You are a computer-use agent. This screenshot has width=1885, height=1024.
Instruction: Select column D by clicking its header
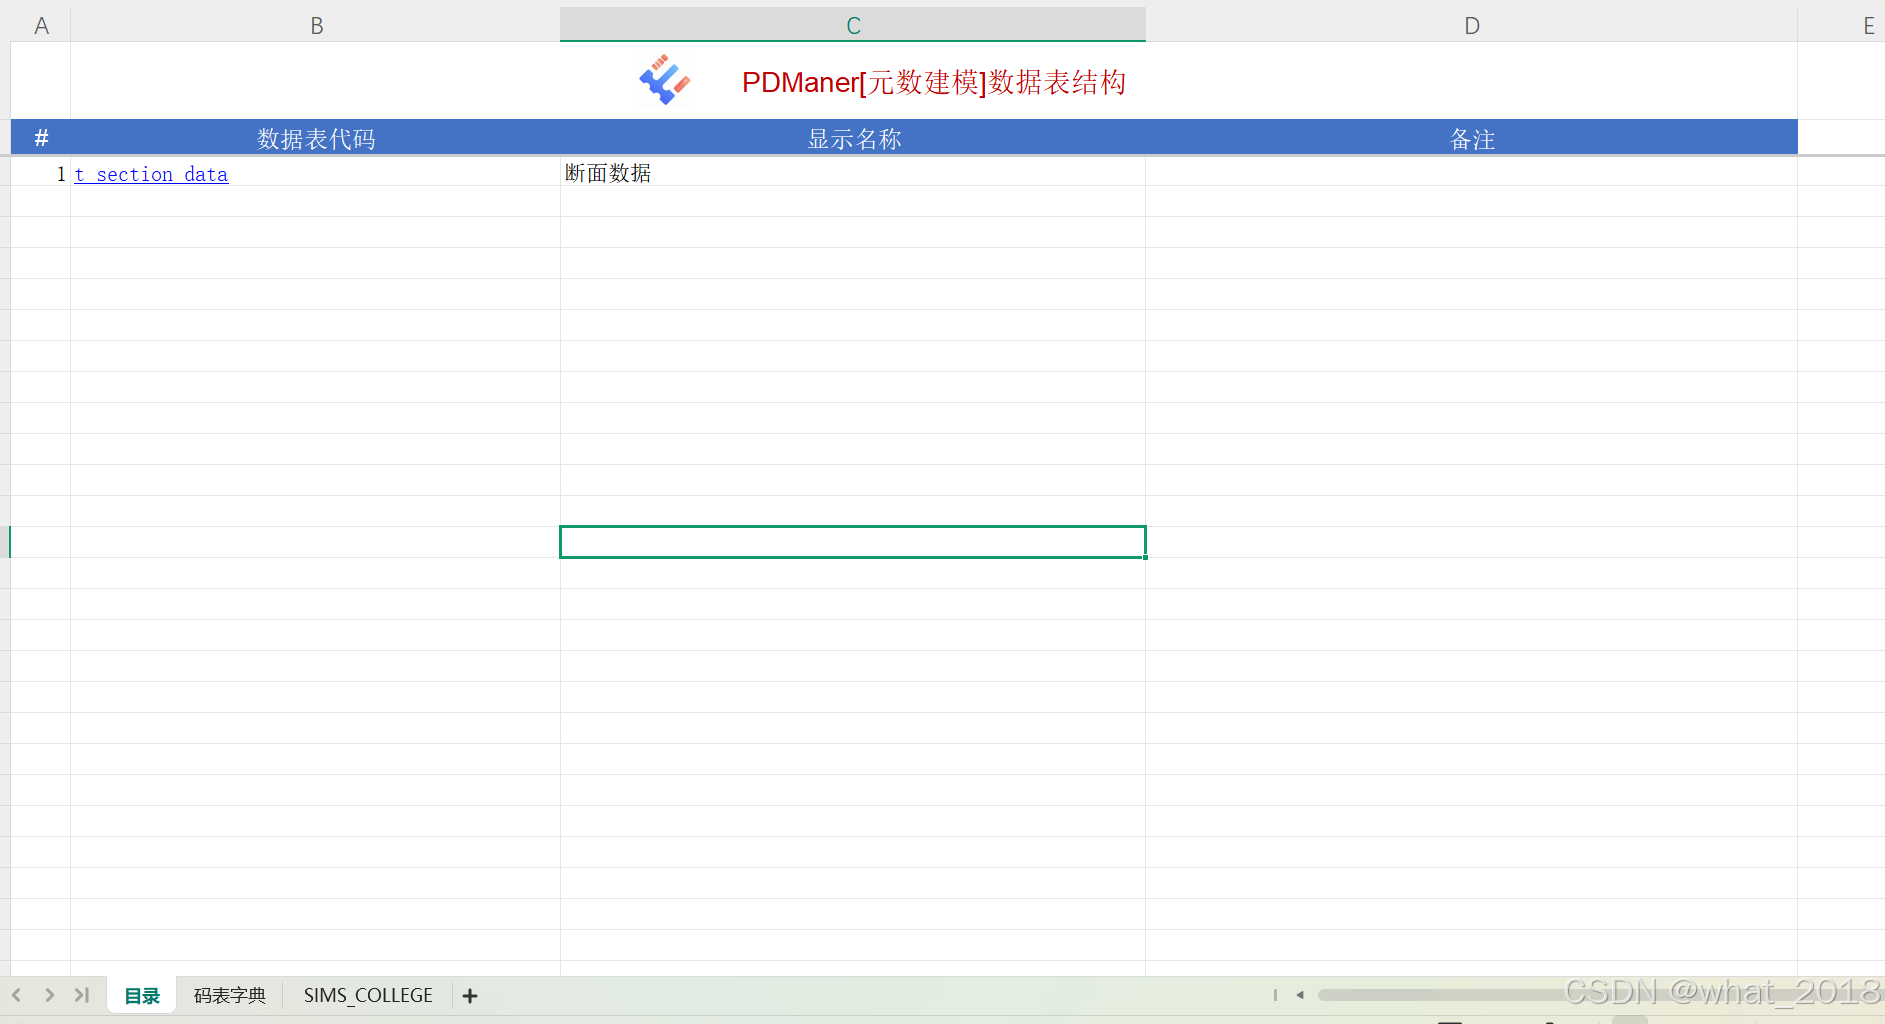pos(1471,24)
